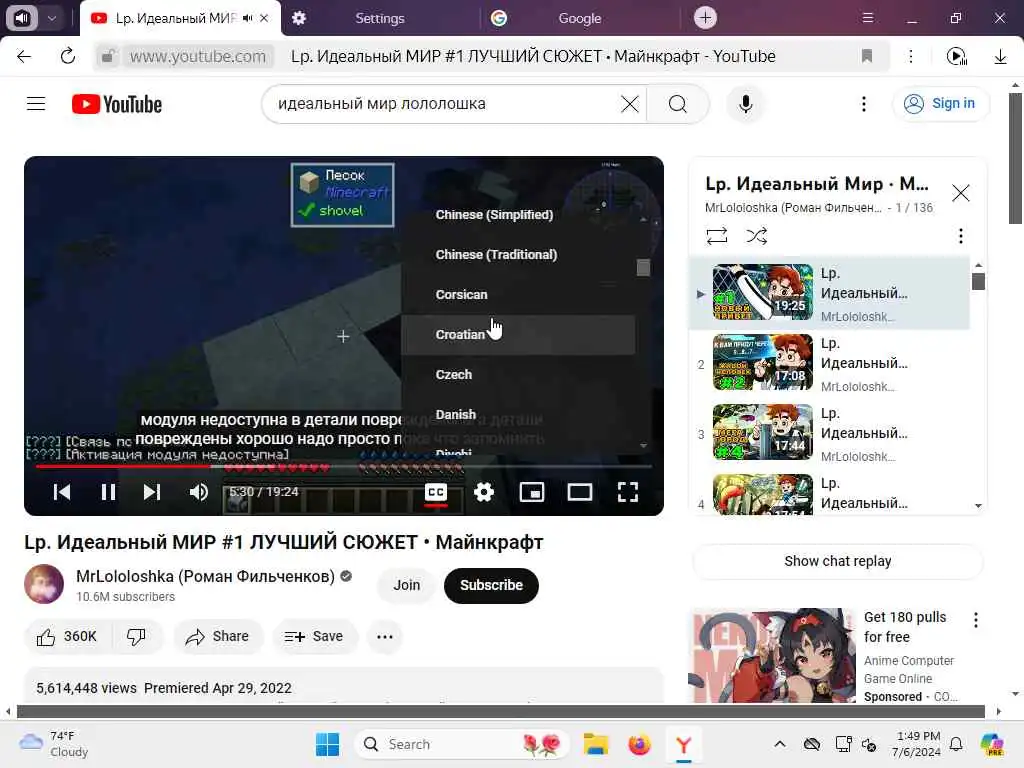Viewport: 1024px width, 768px height.
Task: Show chat replay
Action: [837, 561]
